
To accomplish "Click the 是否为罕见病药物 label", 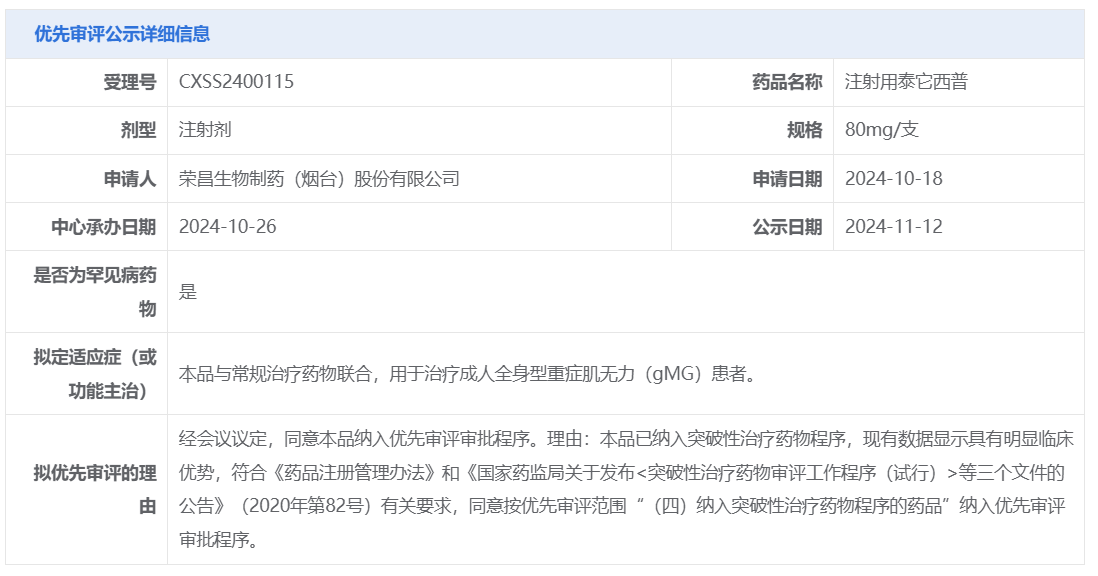I will (x=95, y=292).
